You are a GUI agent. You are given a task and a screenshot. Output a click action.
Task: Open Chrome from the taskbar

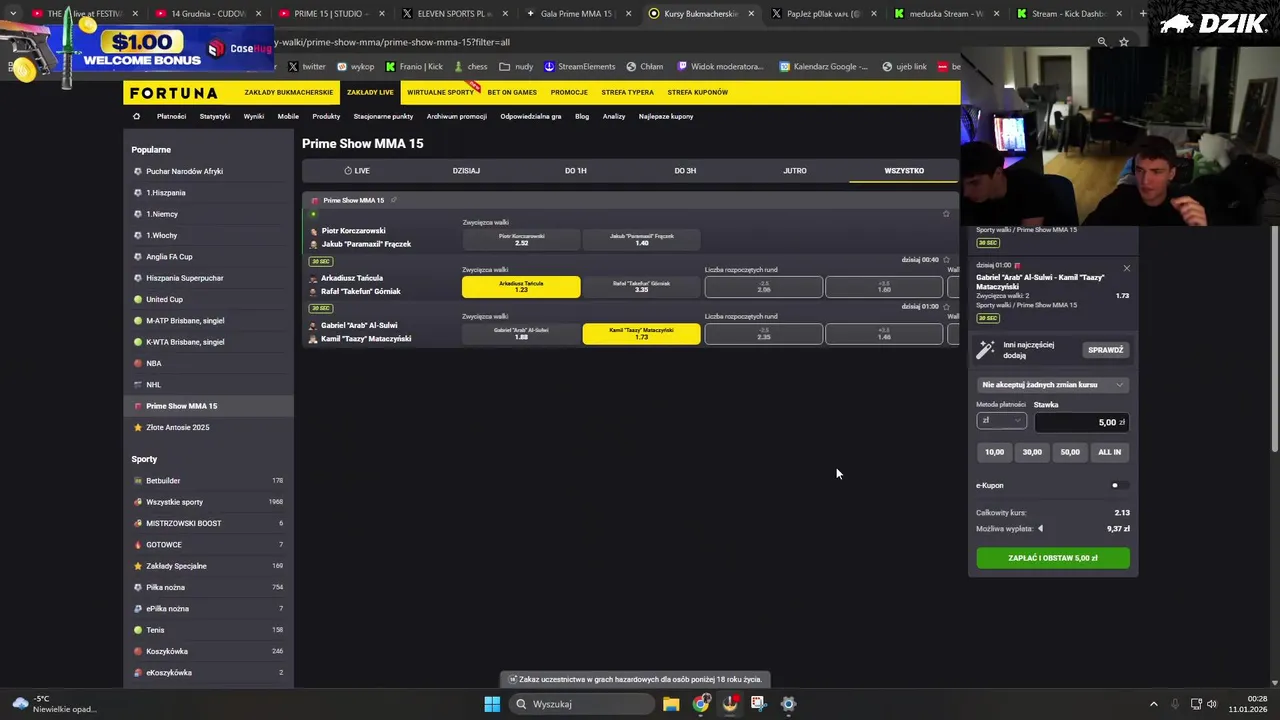pyautogui.click(x=701, y=704)
